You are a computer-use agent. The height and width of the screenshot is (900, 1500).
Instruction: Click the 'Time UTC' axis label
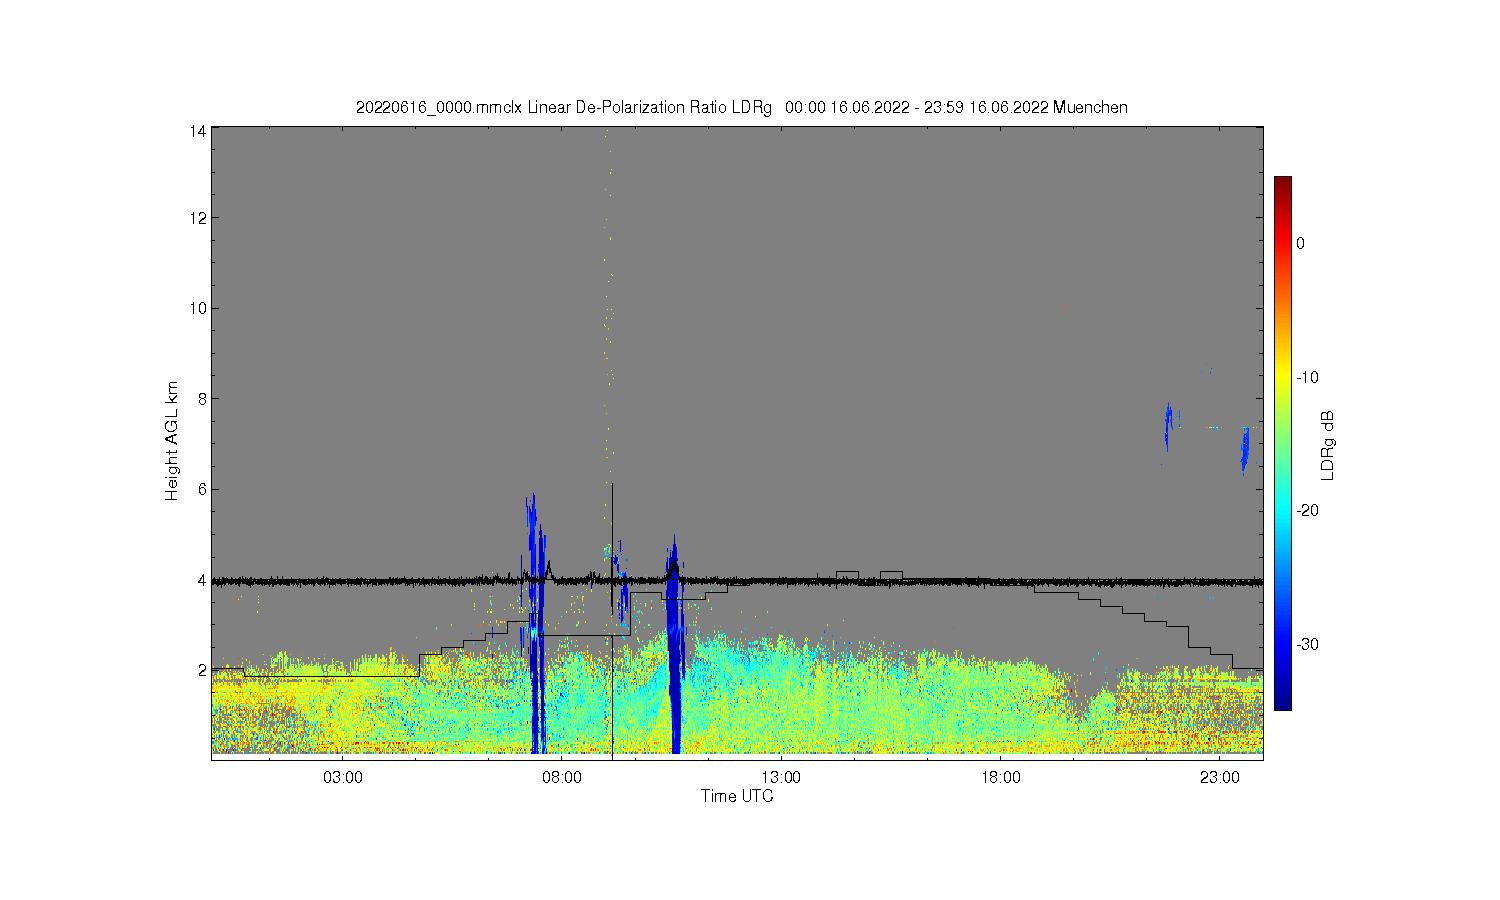click(x=737, y=796)
